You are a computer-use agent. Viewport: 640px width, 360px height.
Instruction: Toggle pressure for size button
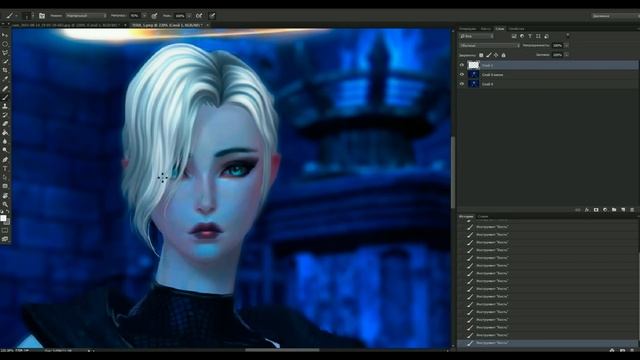212,16
